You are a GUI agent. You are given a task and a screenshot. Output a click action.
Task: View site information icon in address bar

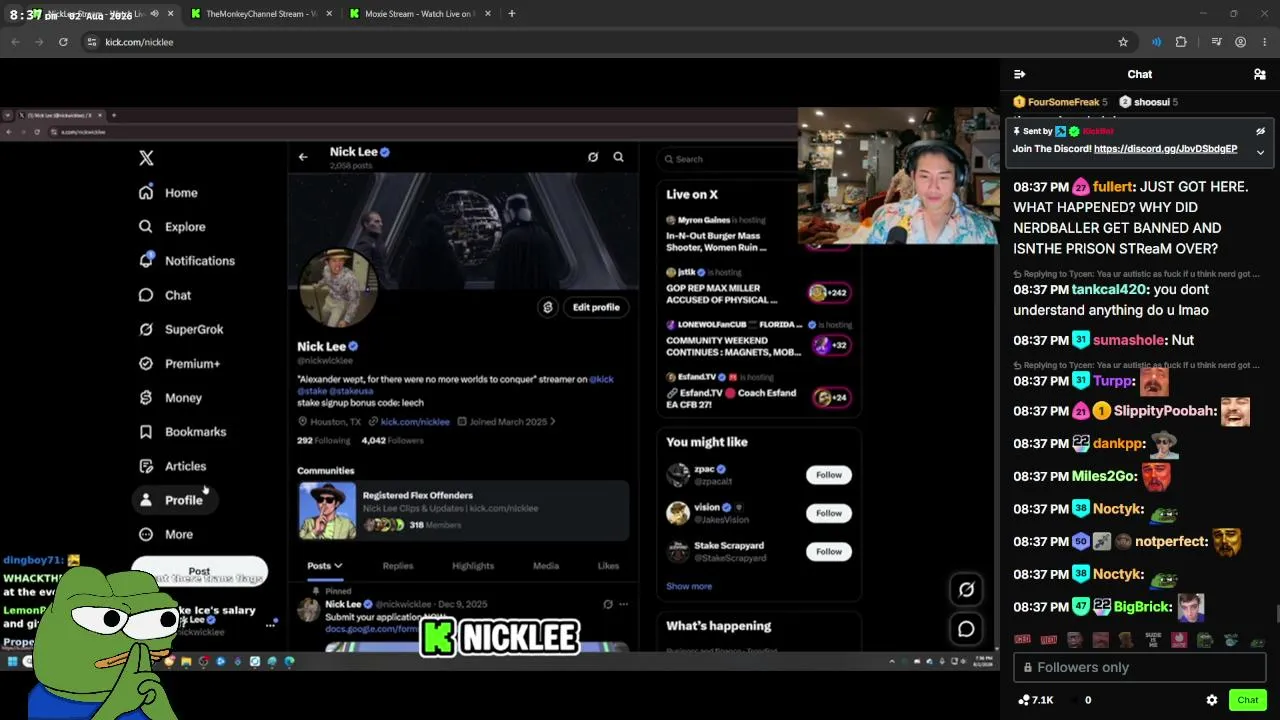pos(92,42)
